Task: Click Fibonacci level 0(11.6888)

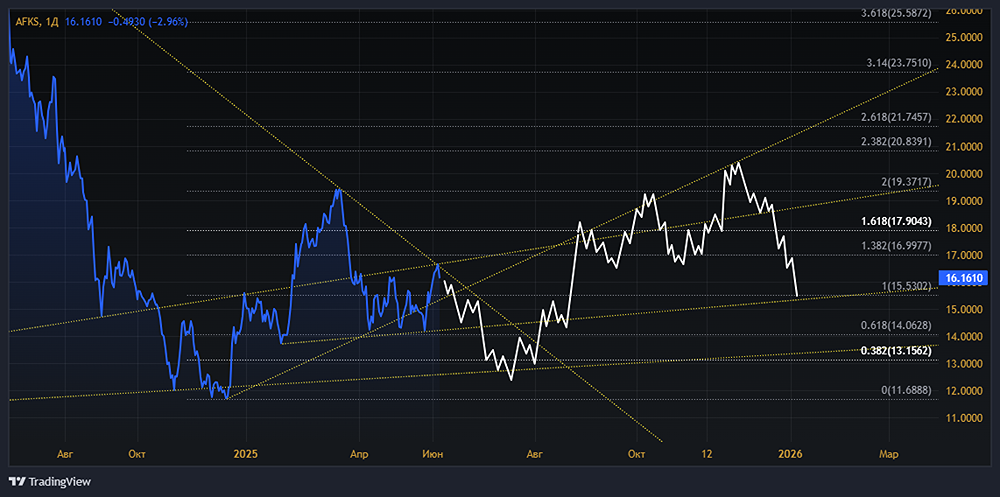Action: [904, 390]
